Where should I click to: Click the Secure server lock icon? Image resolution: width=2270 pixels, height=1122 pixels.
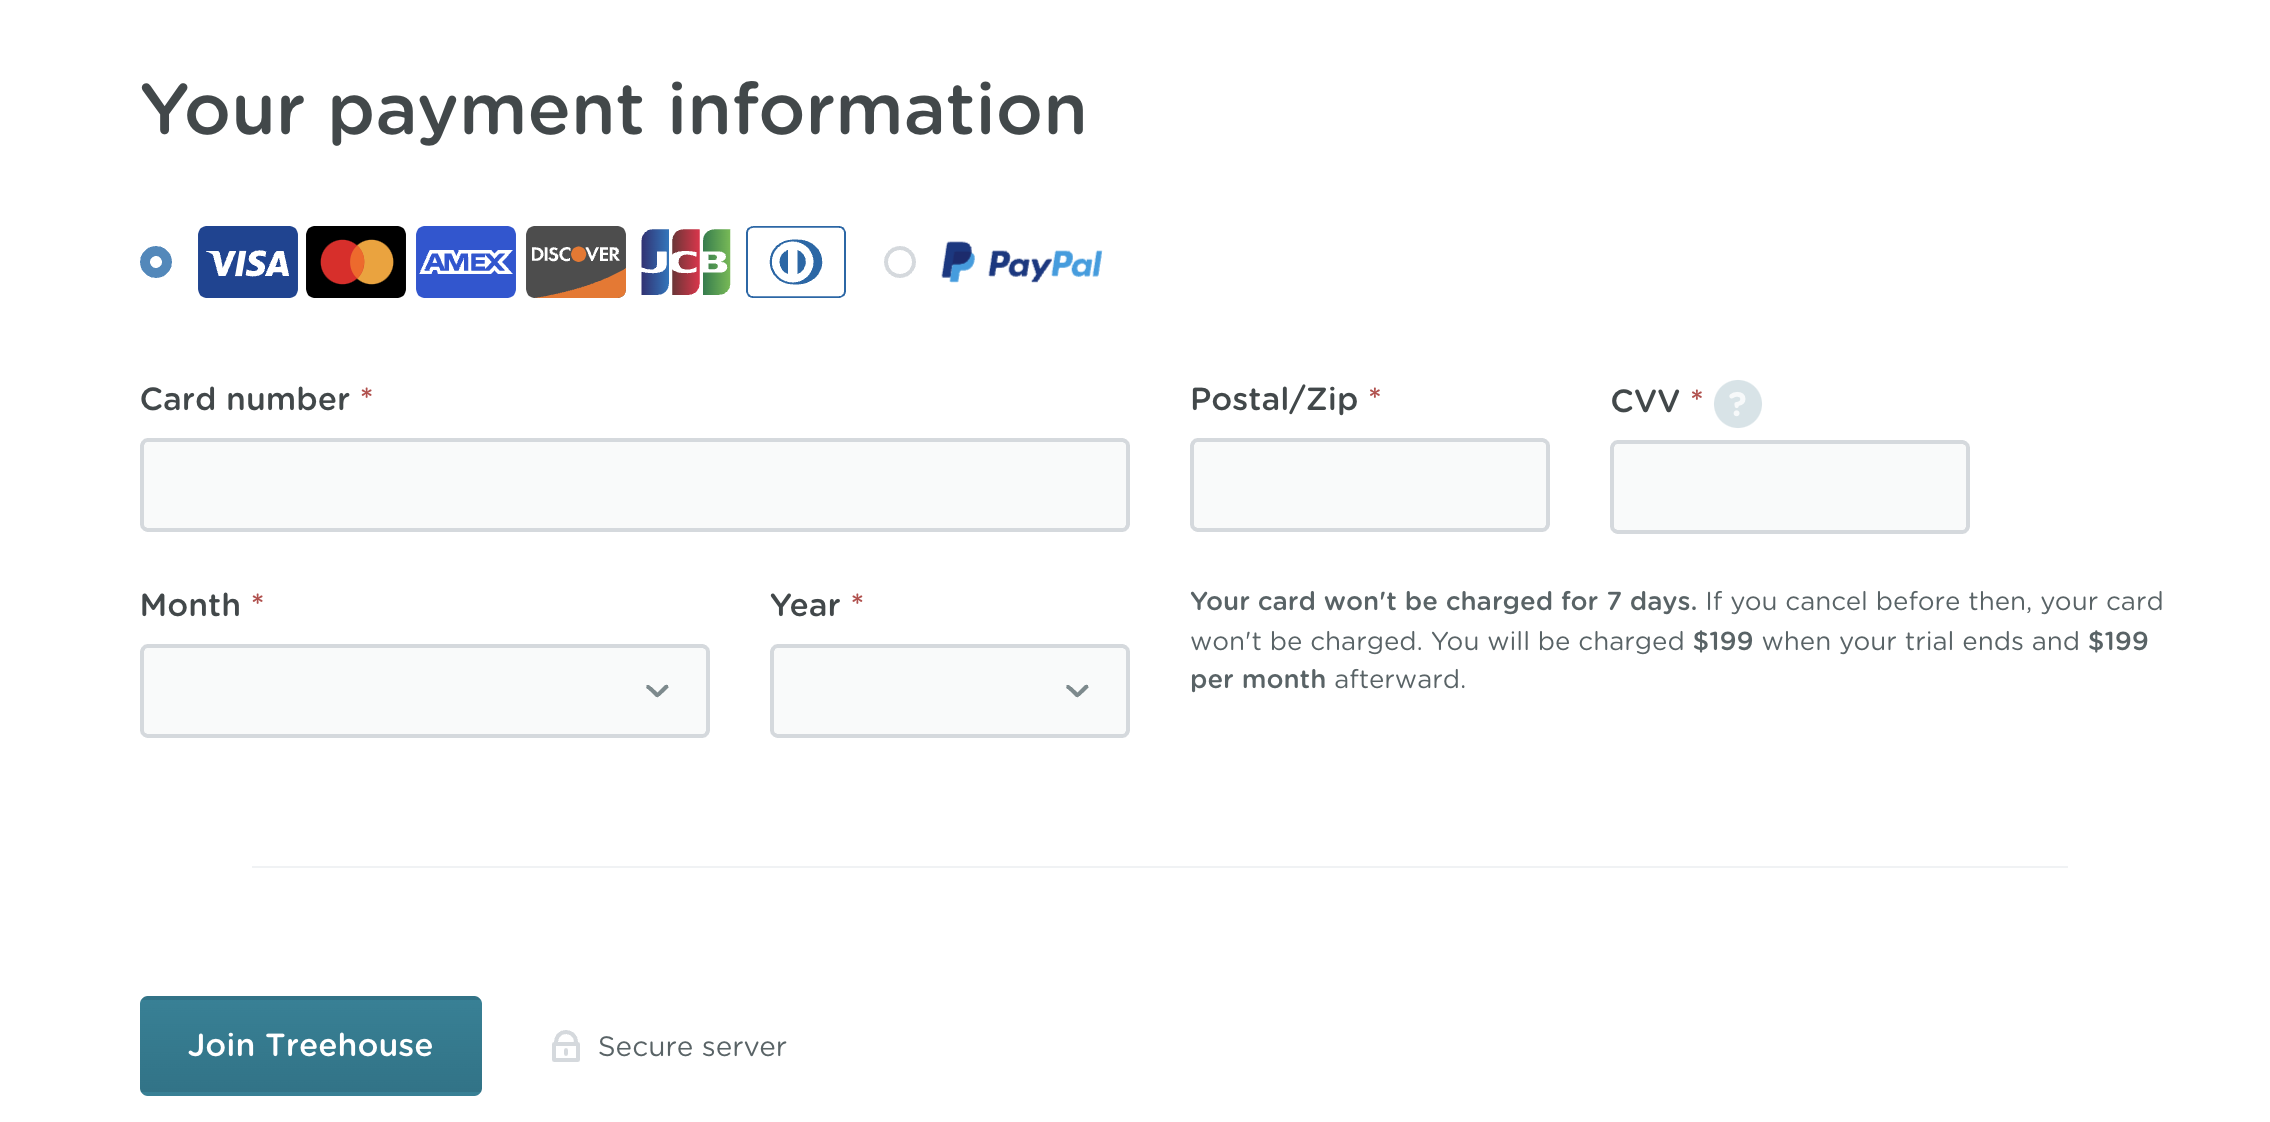coord(566,1046)
